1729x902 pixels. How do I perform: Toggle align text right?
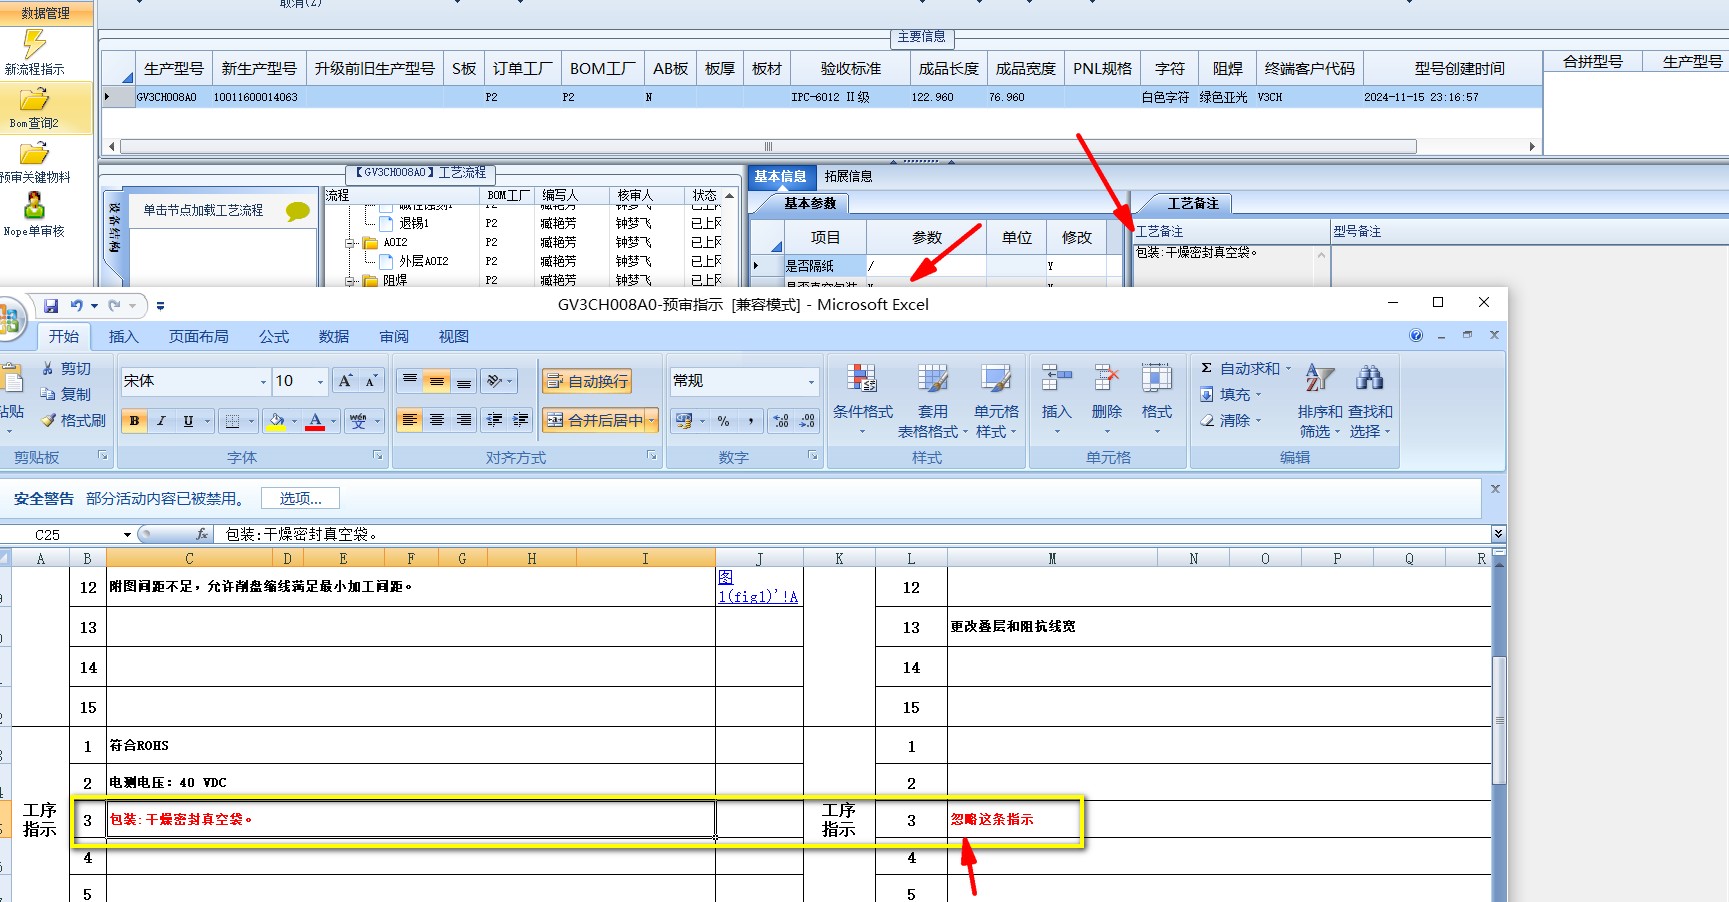[x=464, y=421]
